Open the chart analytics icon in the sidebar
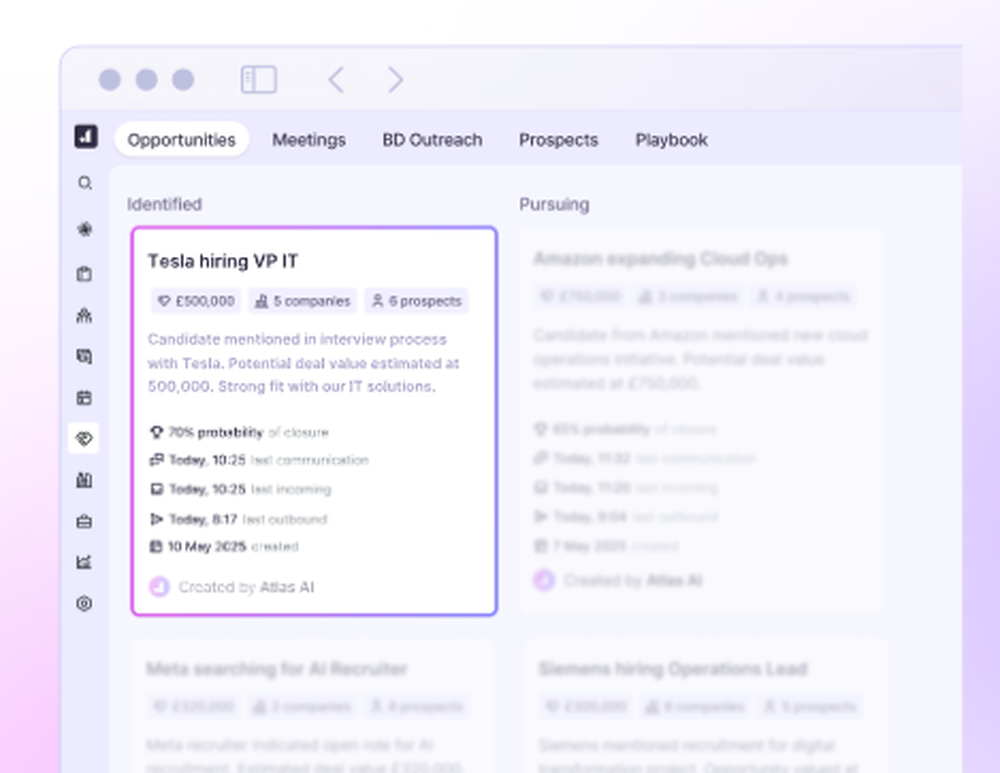1000x773 pixels. coord(85,562)
